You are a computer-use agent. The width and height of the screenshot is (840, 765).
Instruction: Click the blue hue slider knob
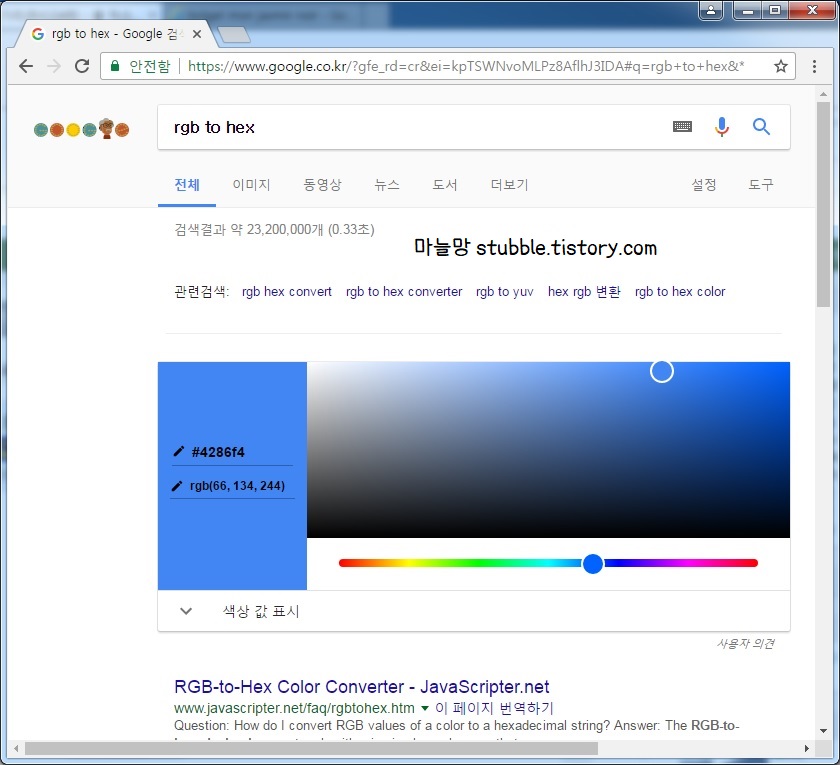[x=592, y=563]
